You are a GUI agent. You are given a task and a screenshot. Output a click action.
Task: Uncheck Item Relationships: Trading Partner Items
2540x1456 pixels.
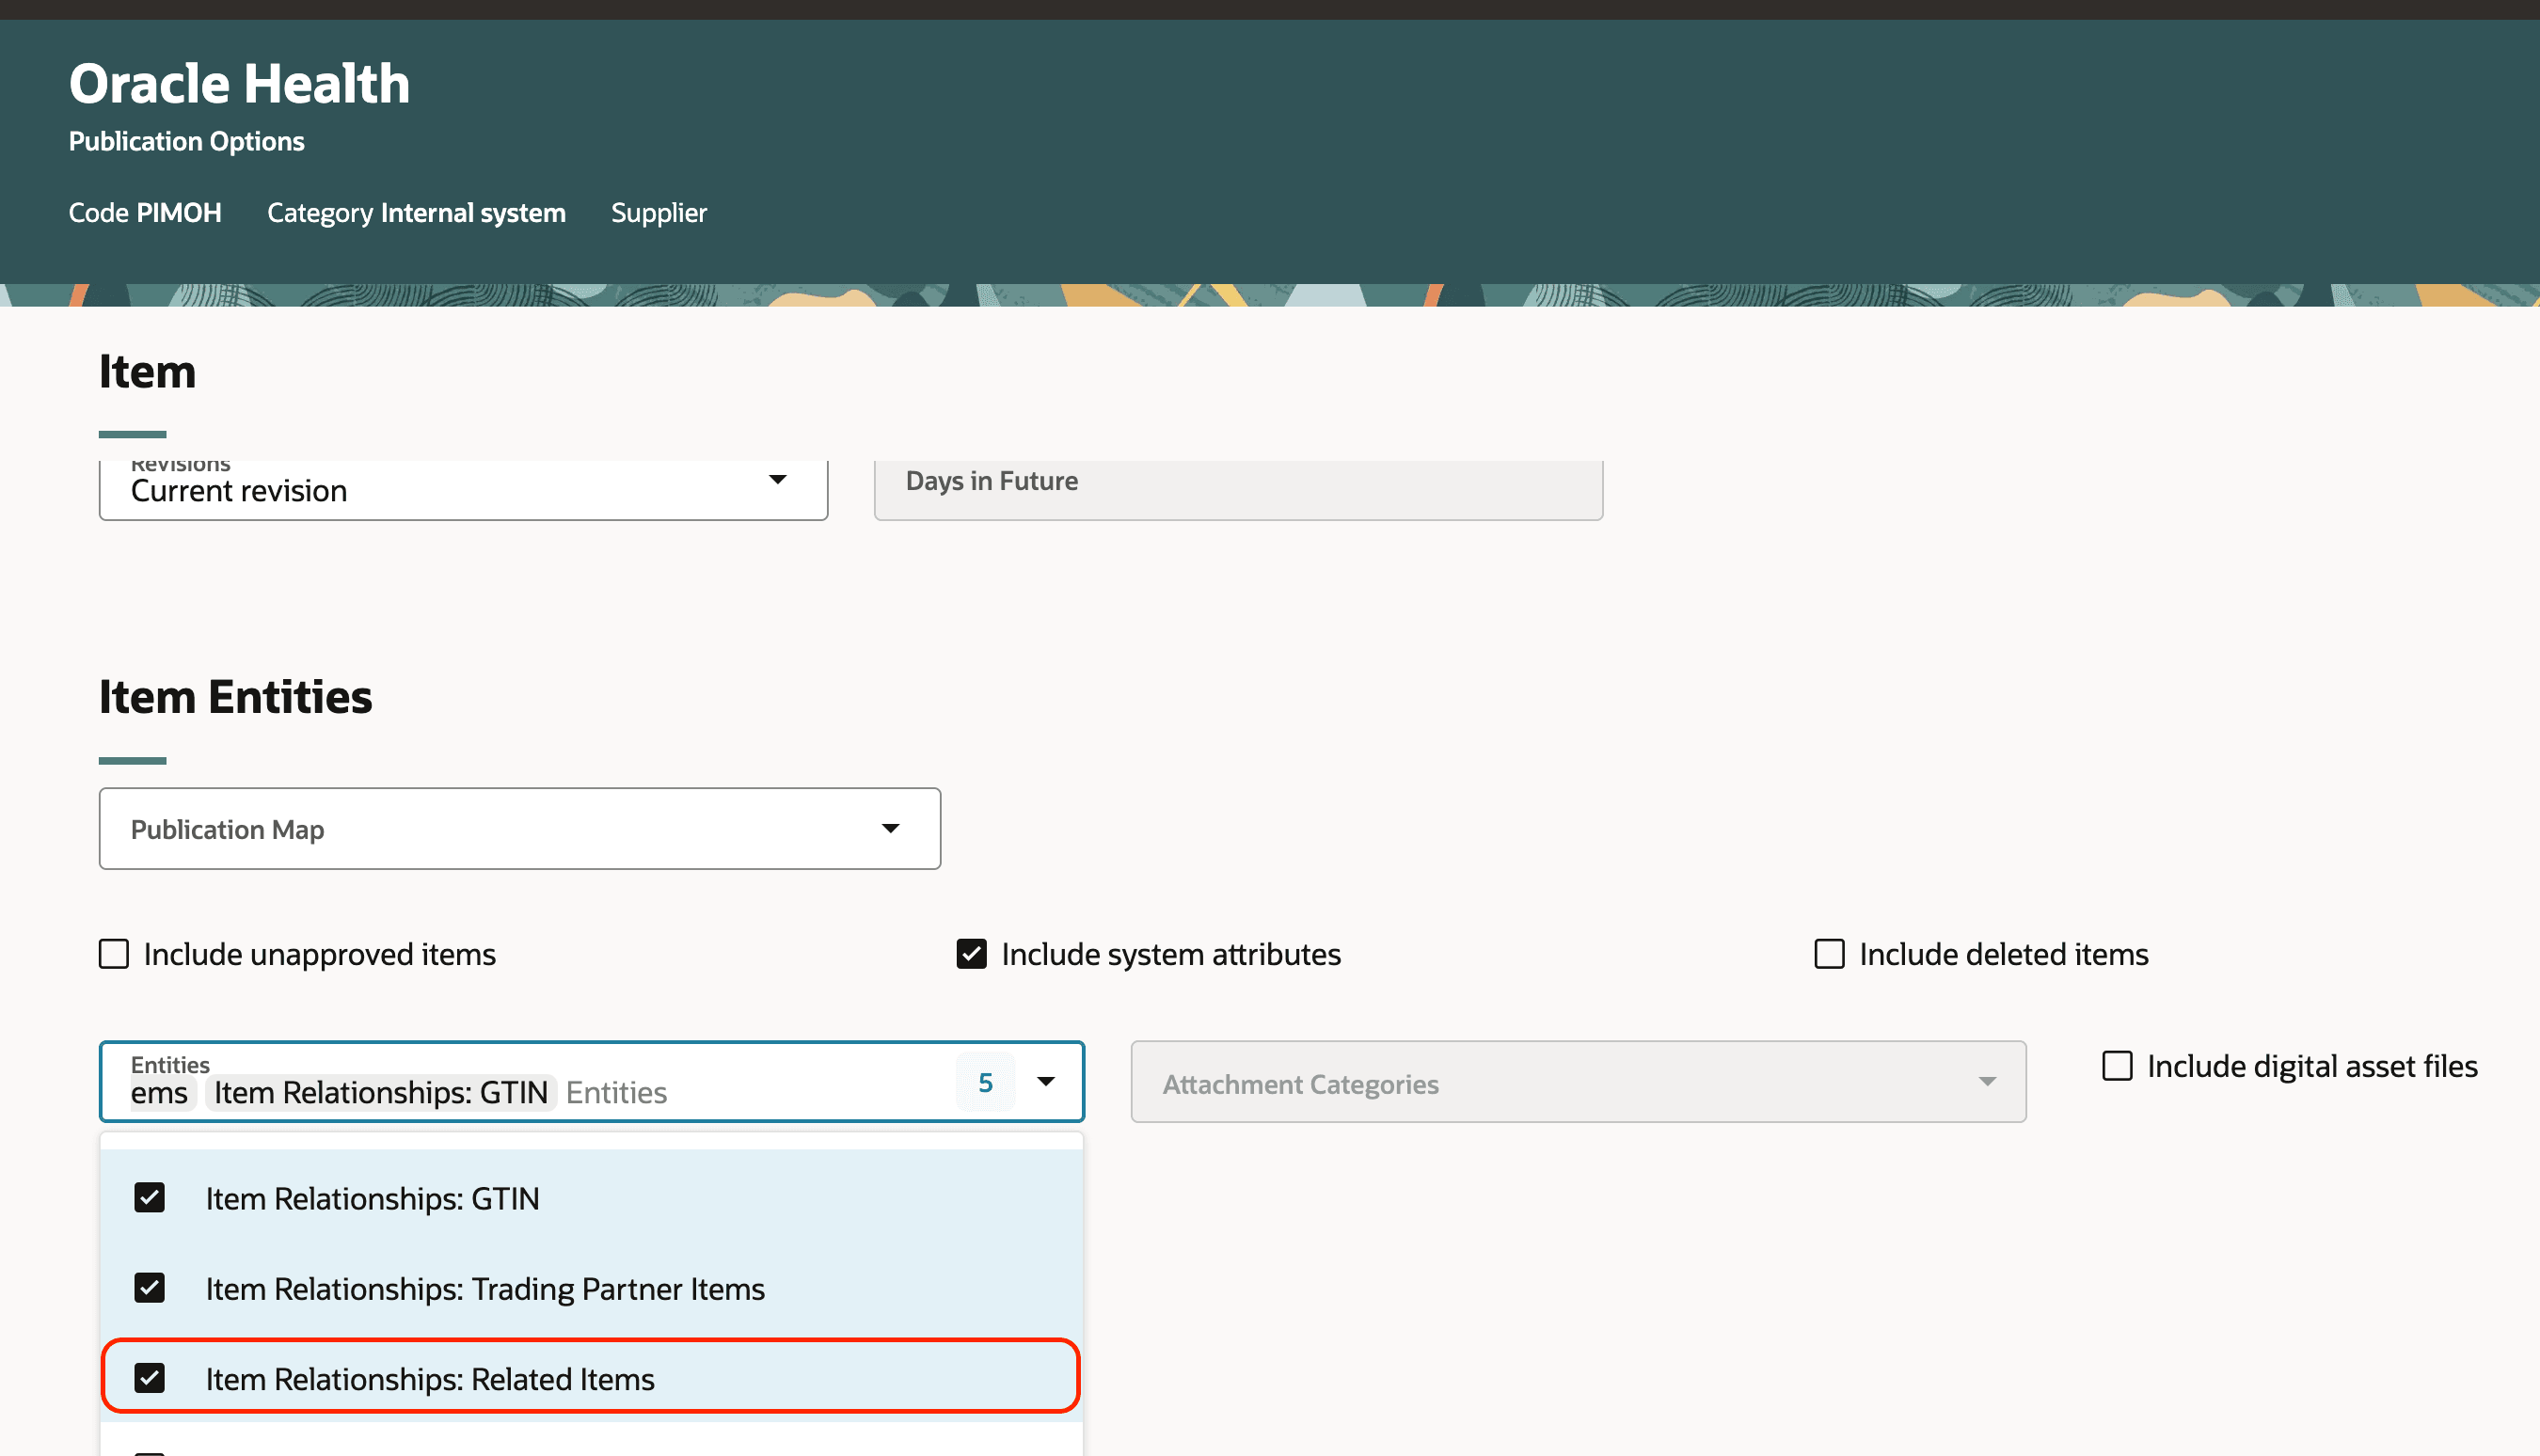pyautogui.click(x=149, y=1288)
